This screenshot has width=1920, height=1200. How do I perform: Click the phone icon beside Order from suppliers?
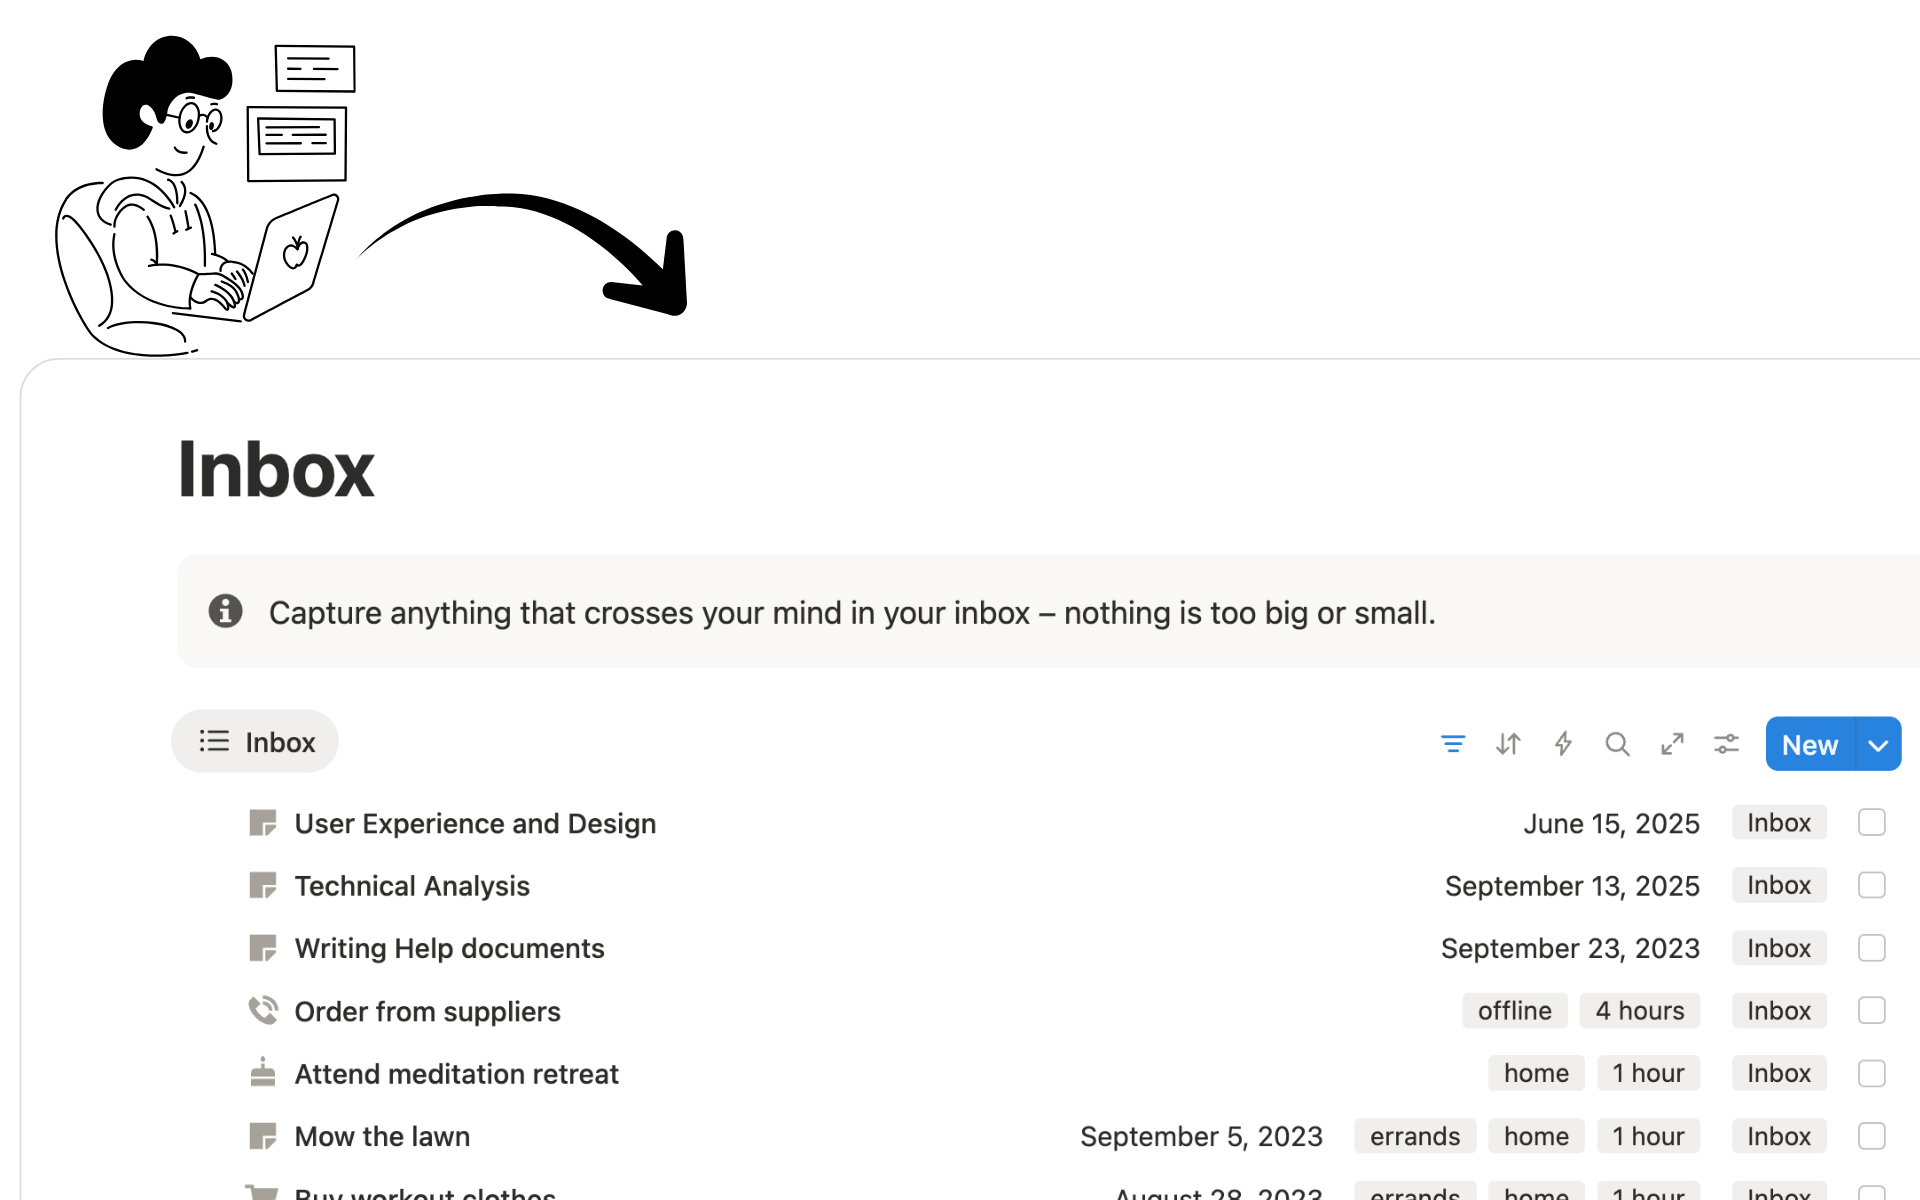[263, 1010]
